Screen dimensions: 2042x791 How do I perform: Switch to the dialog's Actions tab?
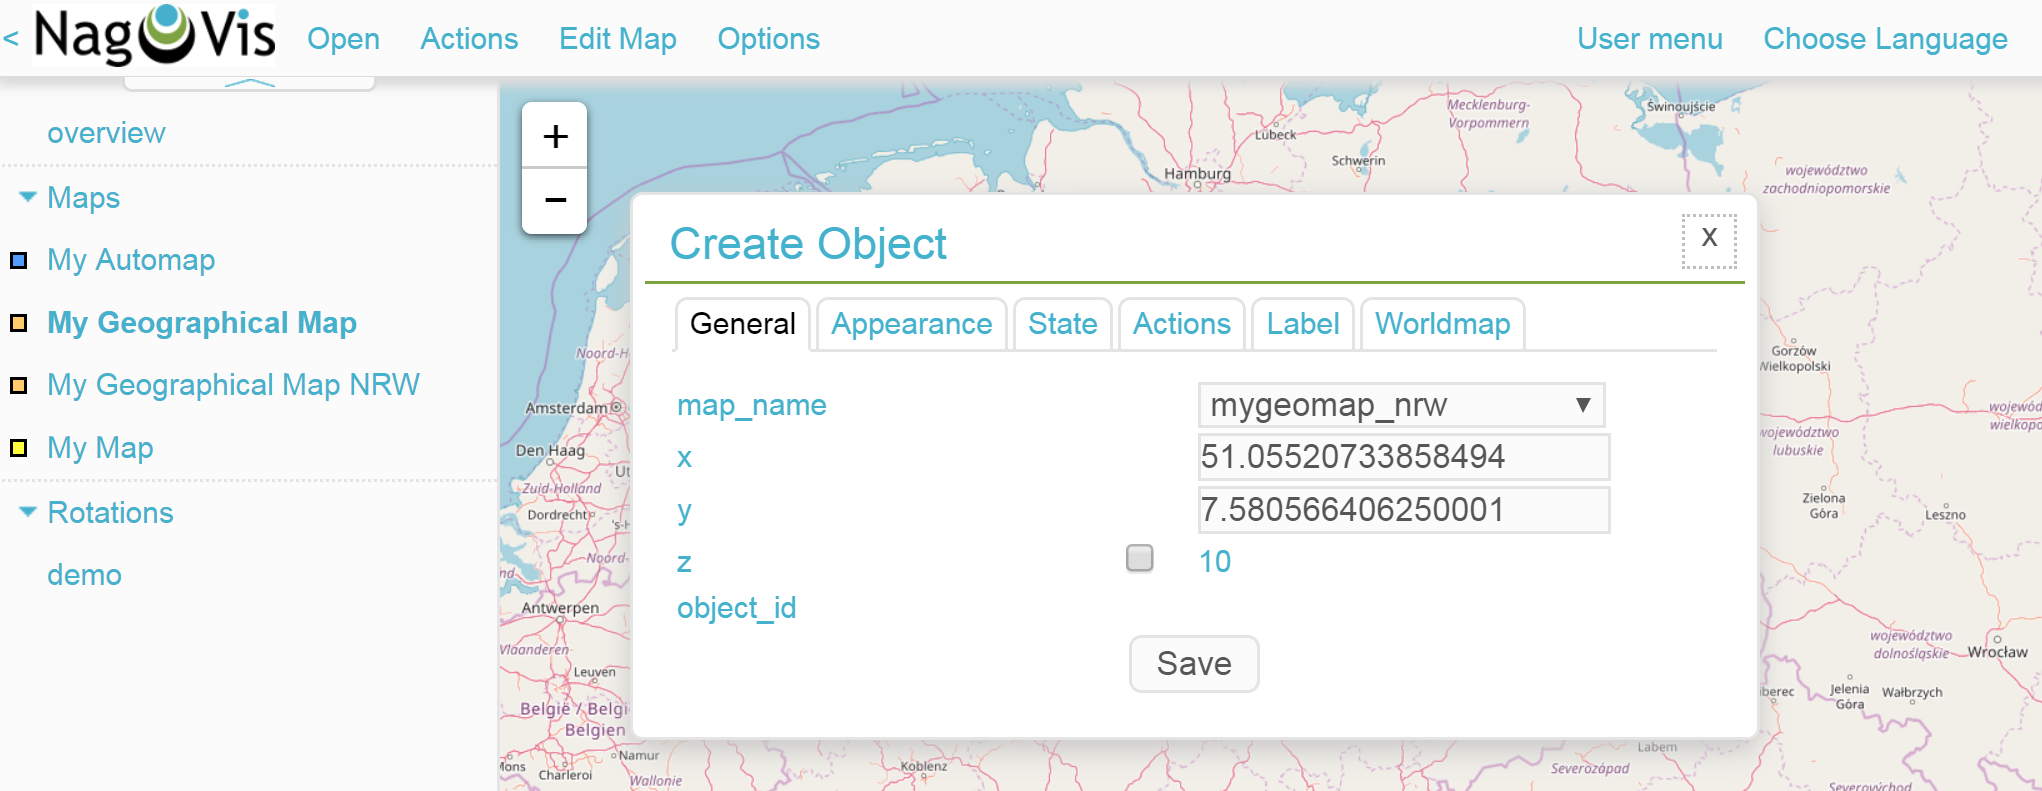click(x=1181, y=324)
